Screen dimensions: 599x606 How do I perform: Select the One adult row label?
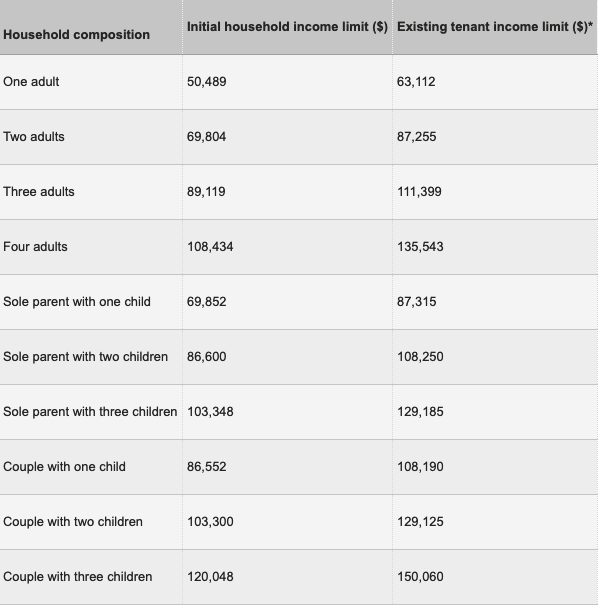click(x=31, y=82)
